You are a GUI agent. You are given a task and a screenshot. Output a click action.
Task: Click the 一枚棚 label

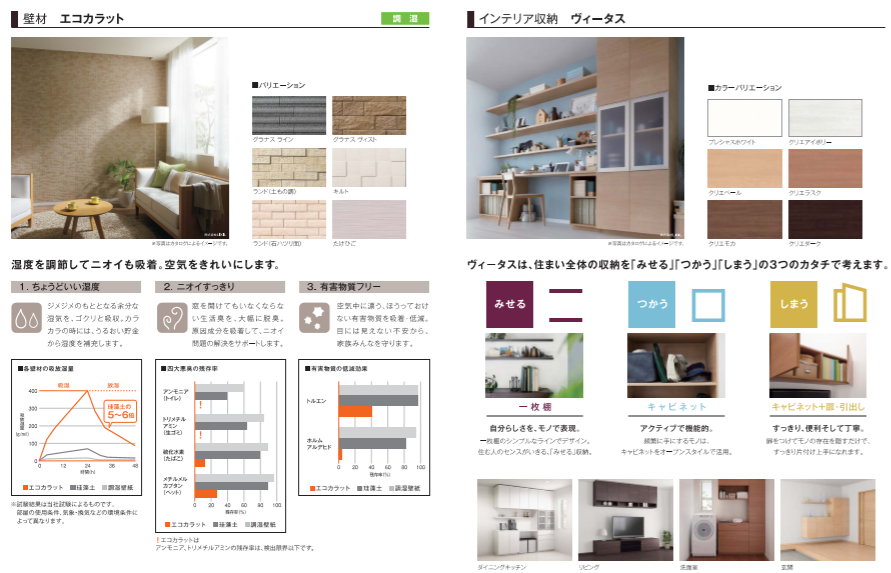535,407
